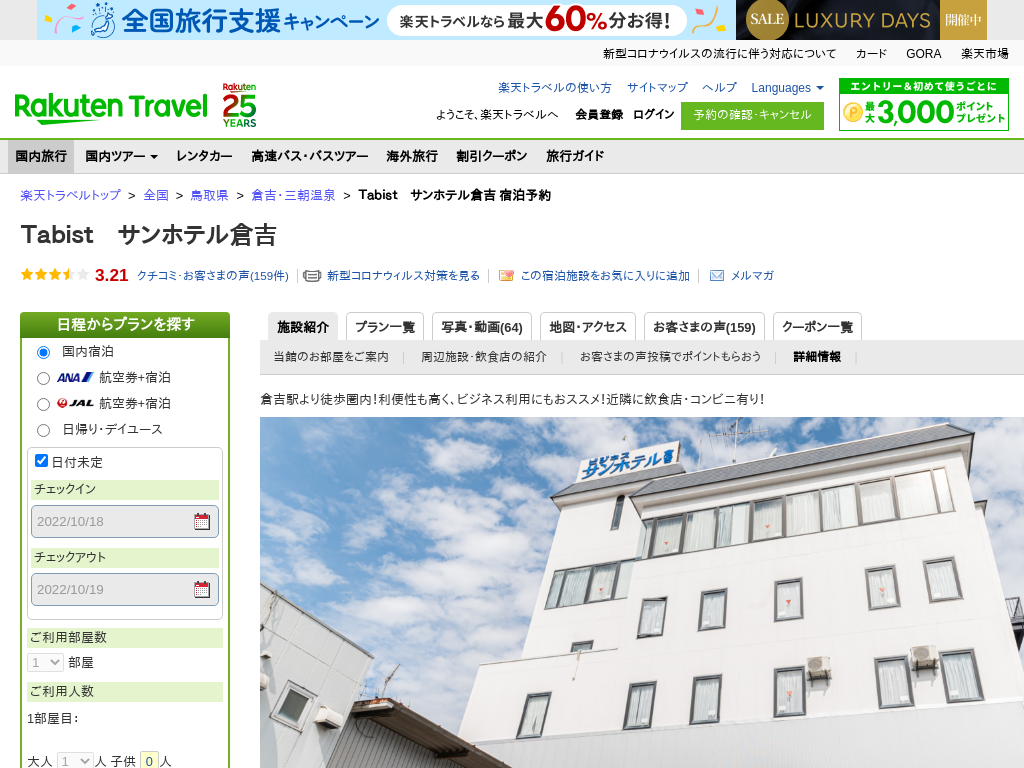Select the ANA 航空券+宿泊 radio button

44,378
